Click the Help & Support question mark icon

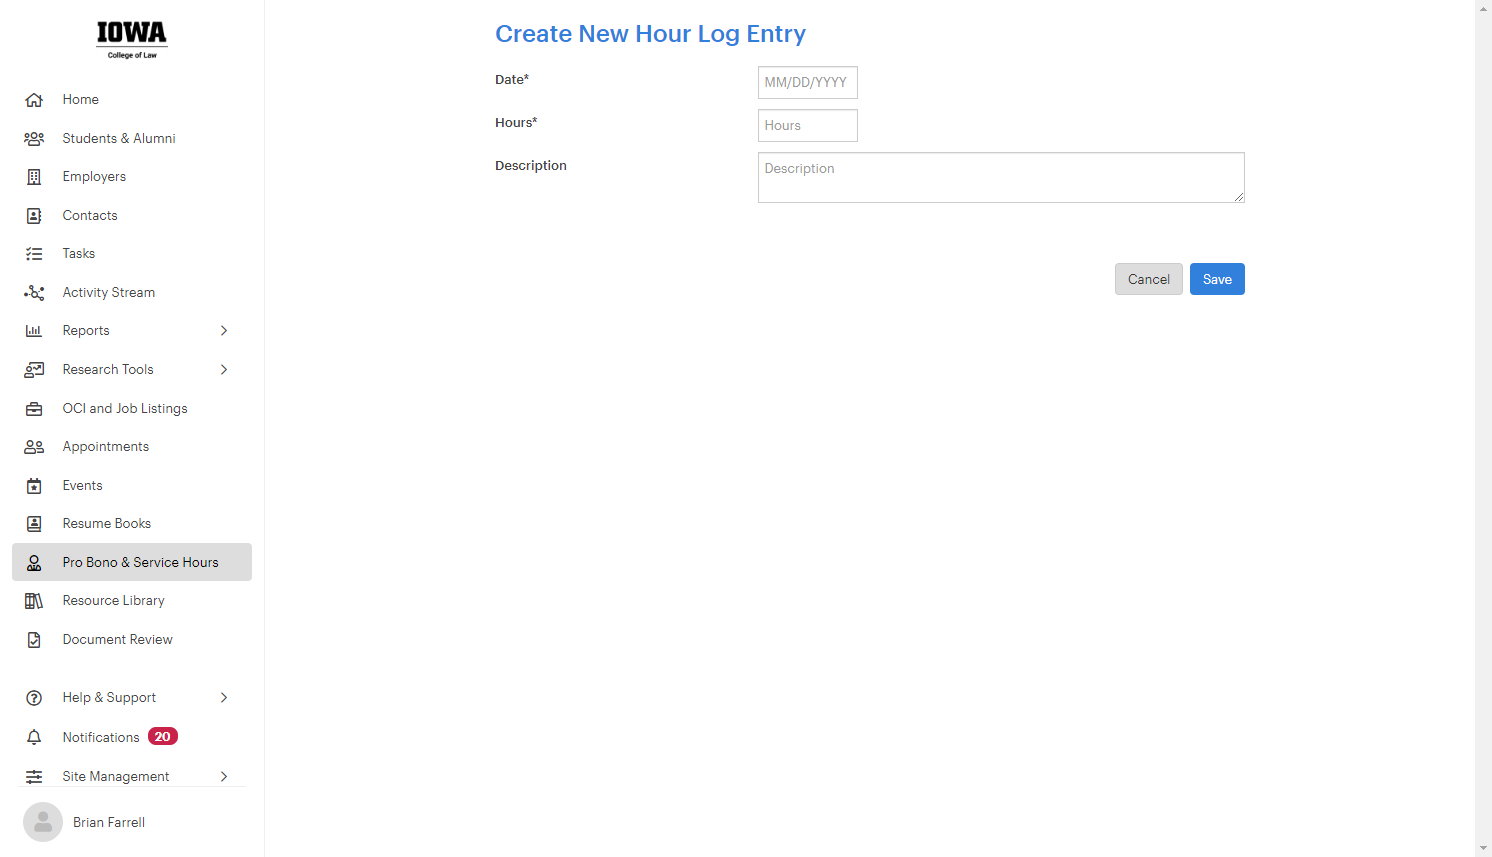pos(34,698)
